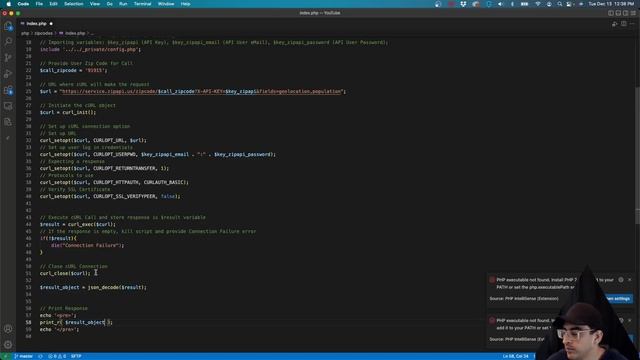Open the battery status menu bar icon
The width and height of the screenshot is (640, 360).
[x=524, y=4]
